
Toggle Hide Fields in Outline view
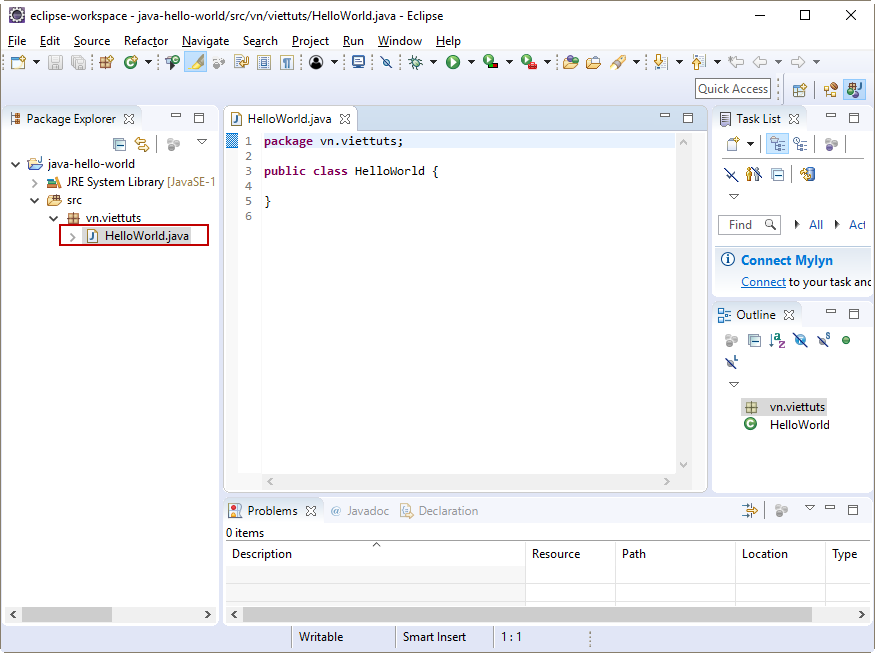click(800, 340)
